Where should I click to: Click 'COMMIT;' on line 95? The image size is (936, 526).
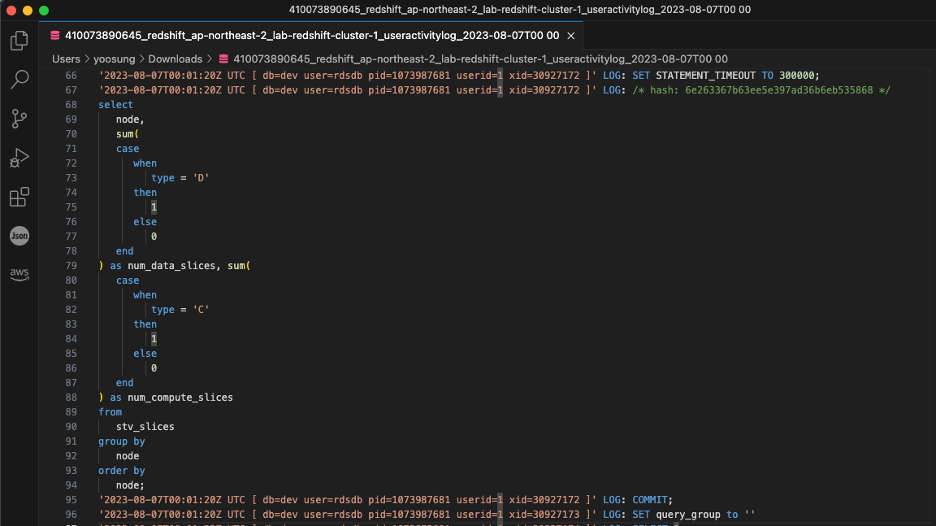click(652, 500)
